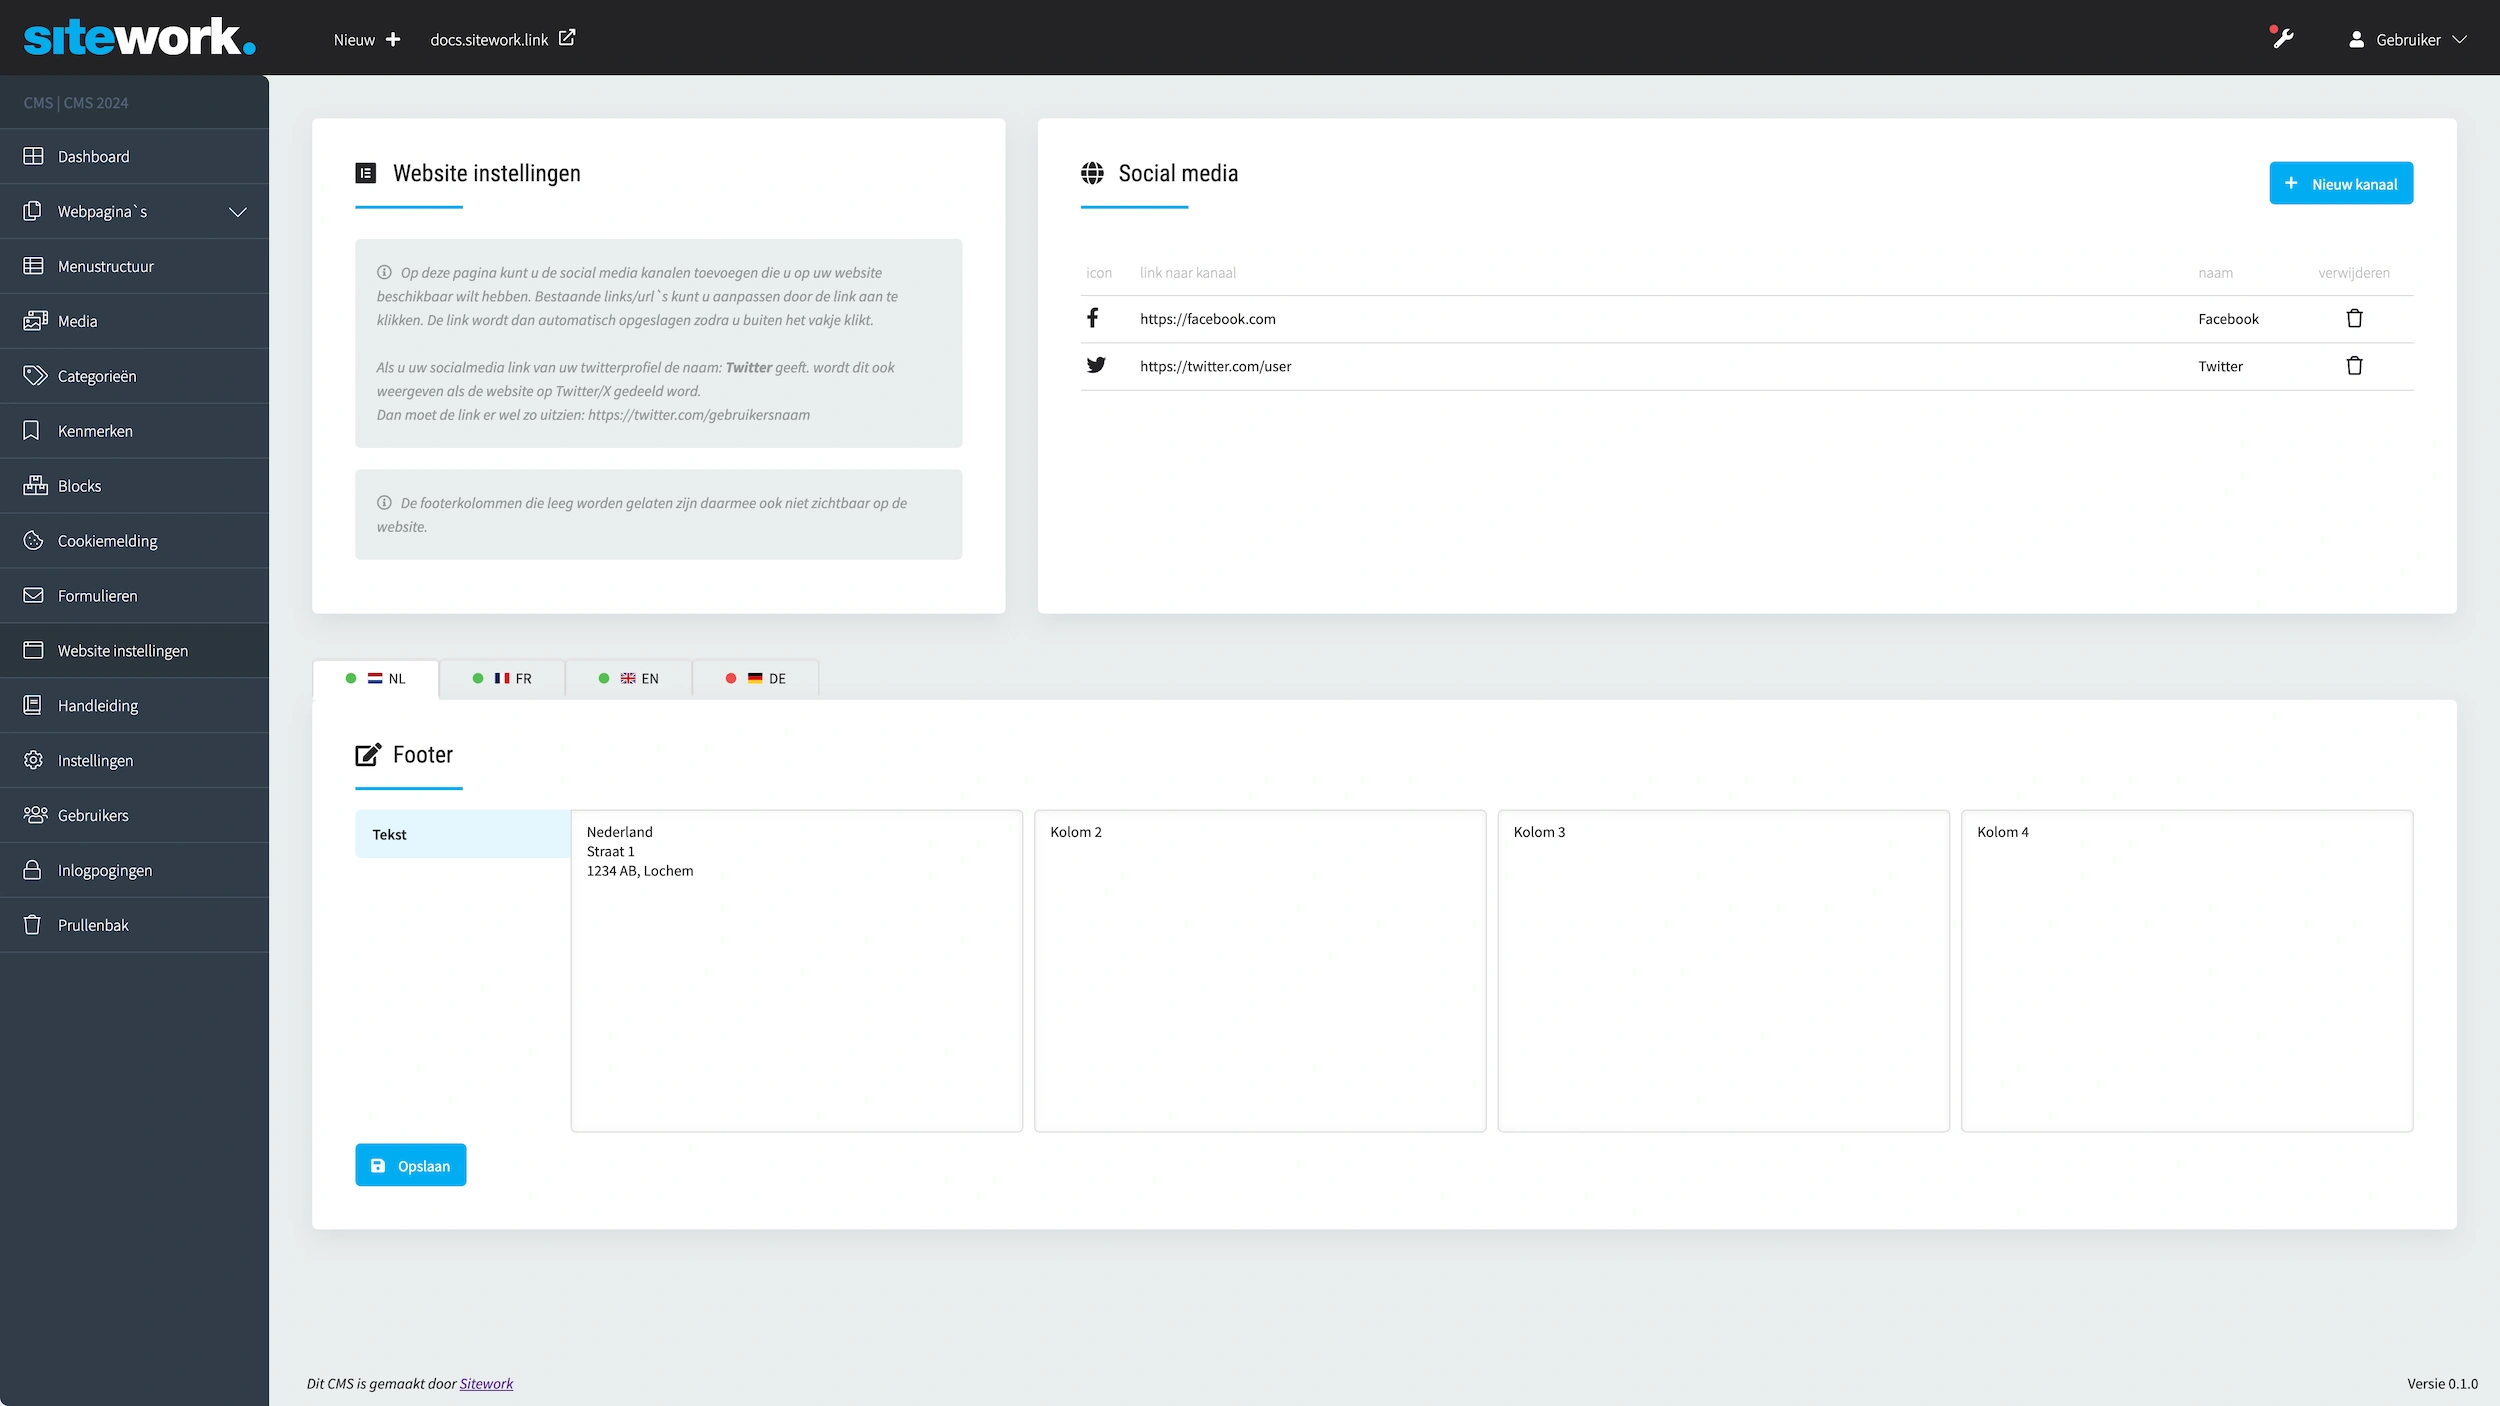Open the Gebruiker account dropdown

2408,40
